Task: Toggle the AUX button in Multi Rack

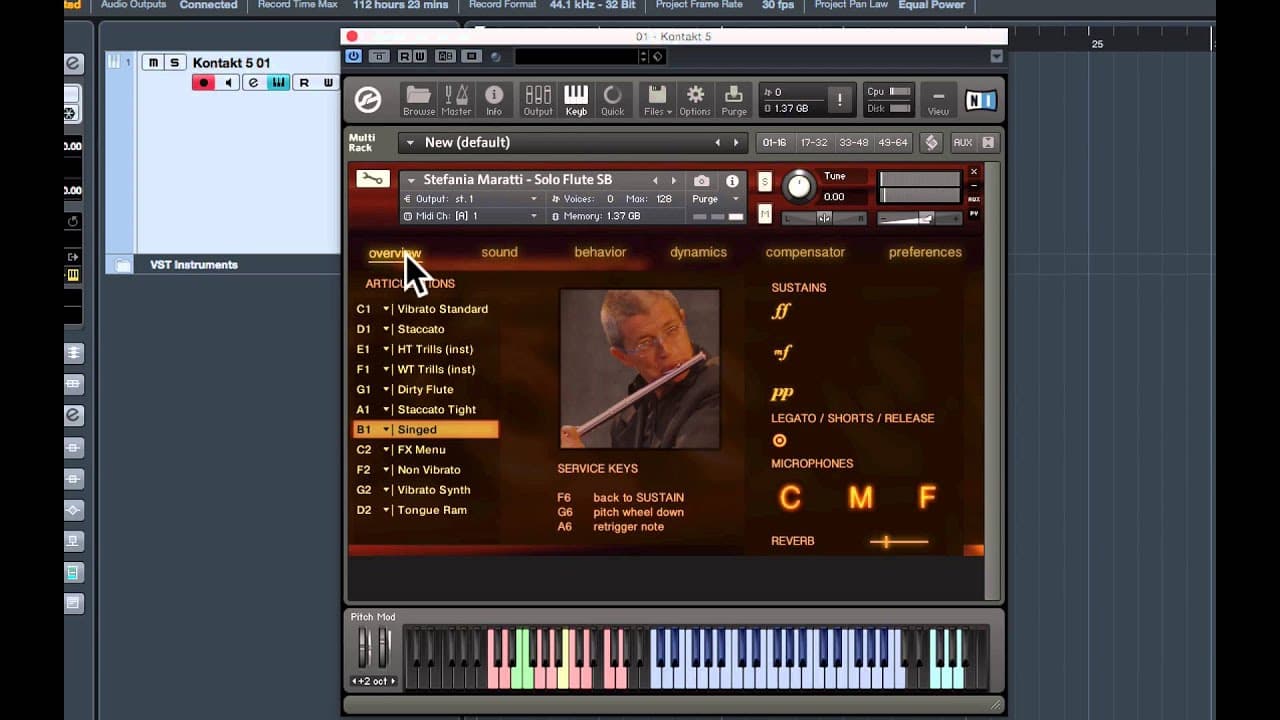Action: click(x=962, y=143)
